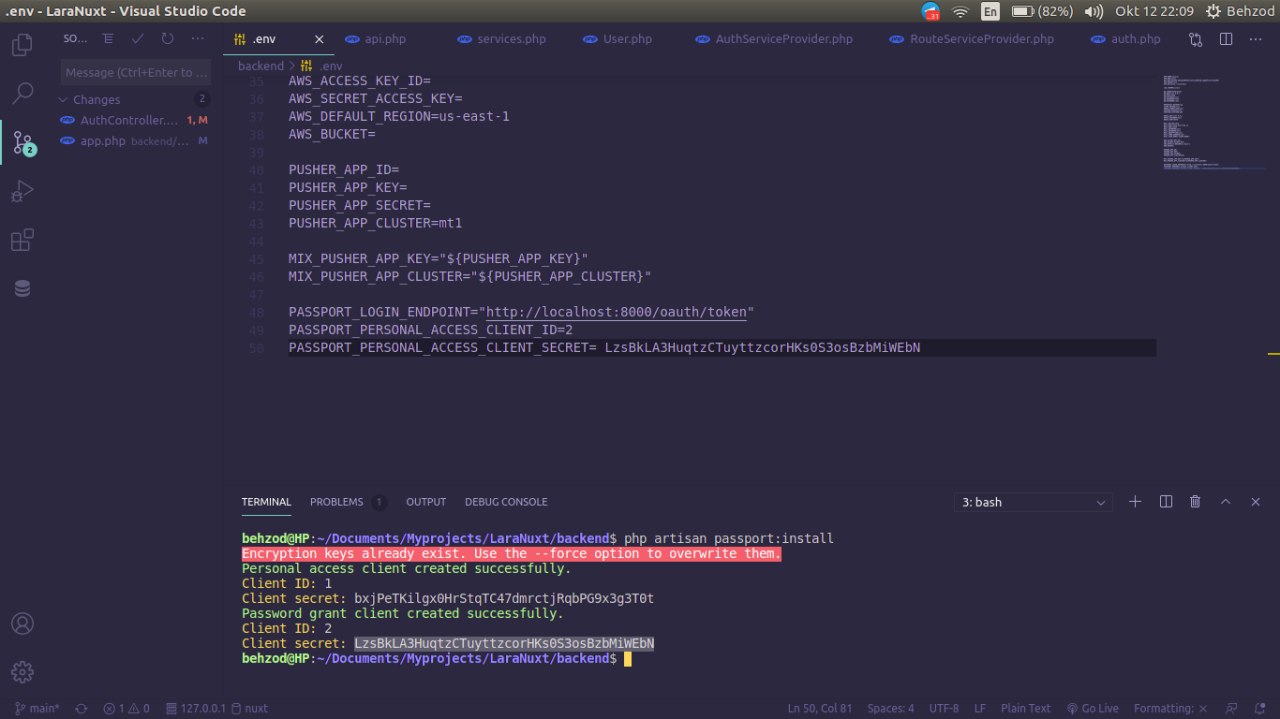
Task: Switch to the auth.php tab
Action: click(x=1135, y=39)
